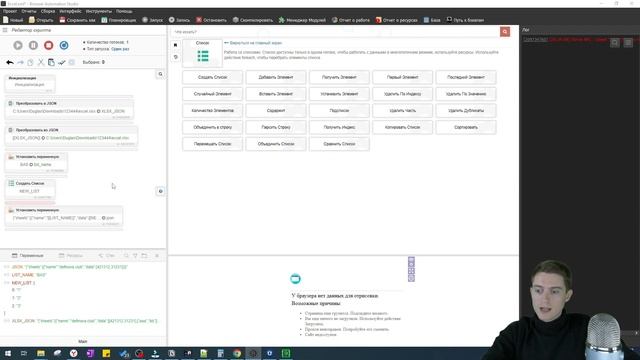
Task: Click the Получить Элемент action button
Action: coord(339,77)
